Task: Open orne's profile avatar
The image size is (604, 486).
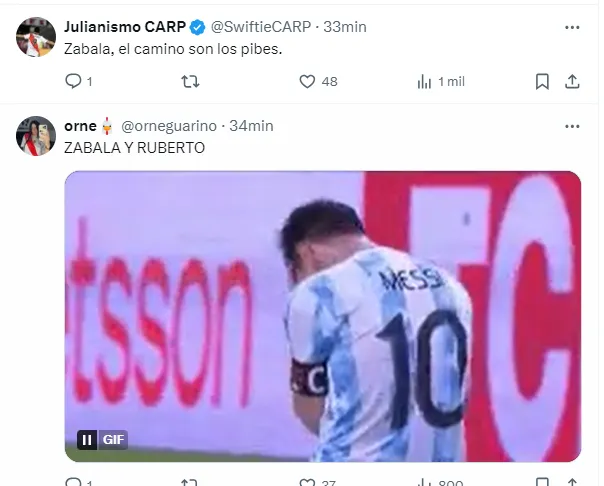Action: 36,136
